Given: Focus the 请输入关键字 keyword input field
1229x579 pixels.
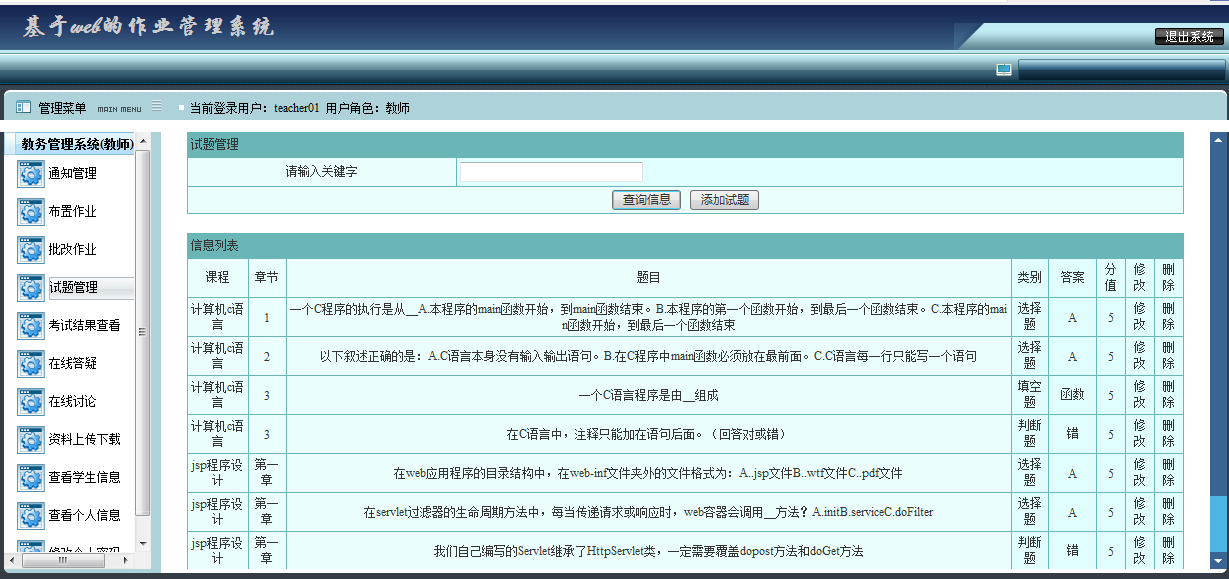Looking at the screenshot, I should click(x=551, y=172).
